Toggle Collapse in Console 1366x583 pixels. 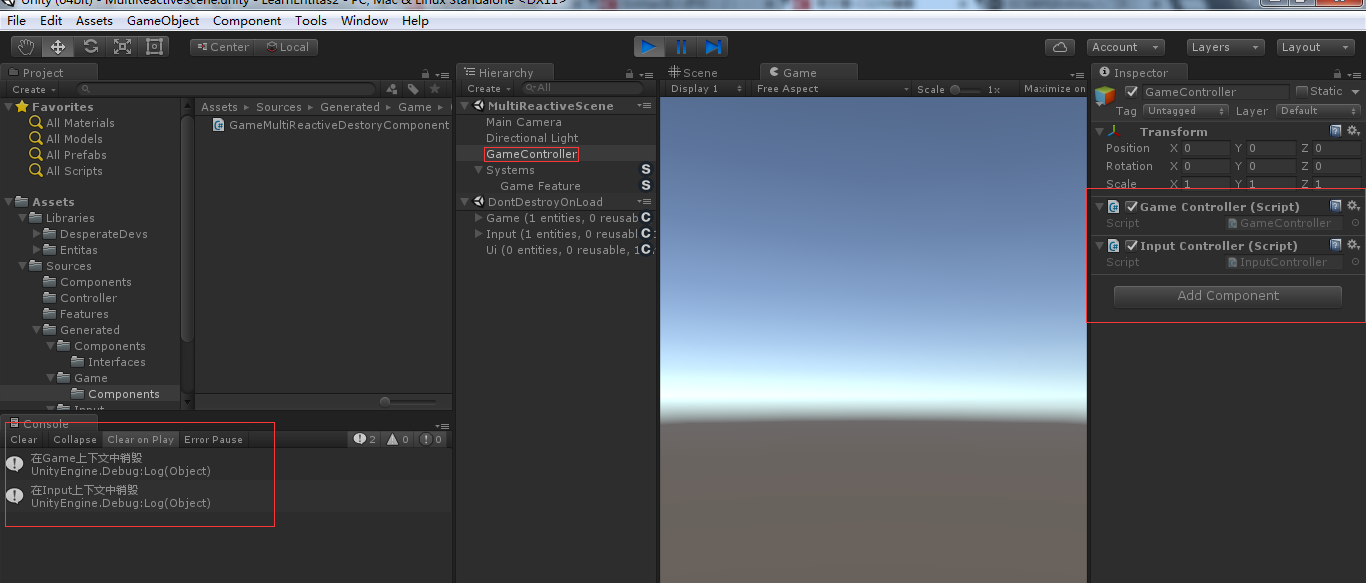click(75, 439)
